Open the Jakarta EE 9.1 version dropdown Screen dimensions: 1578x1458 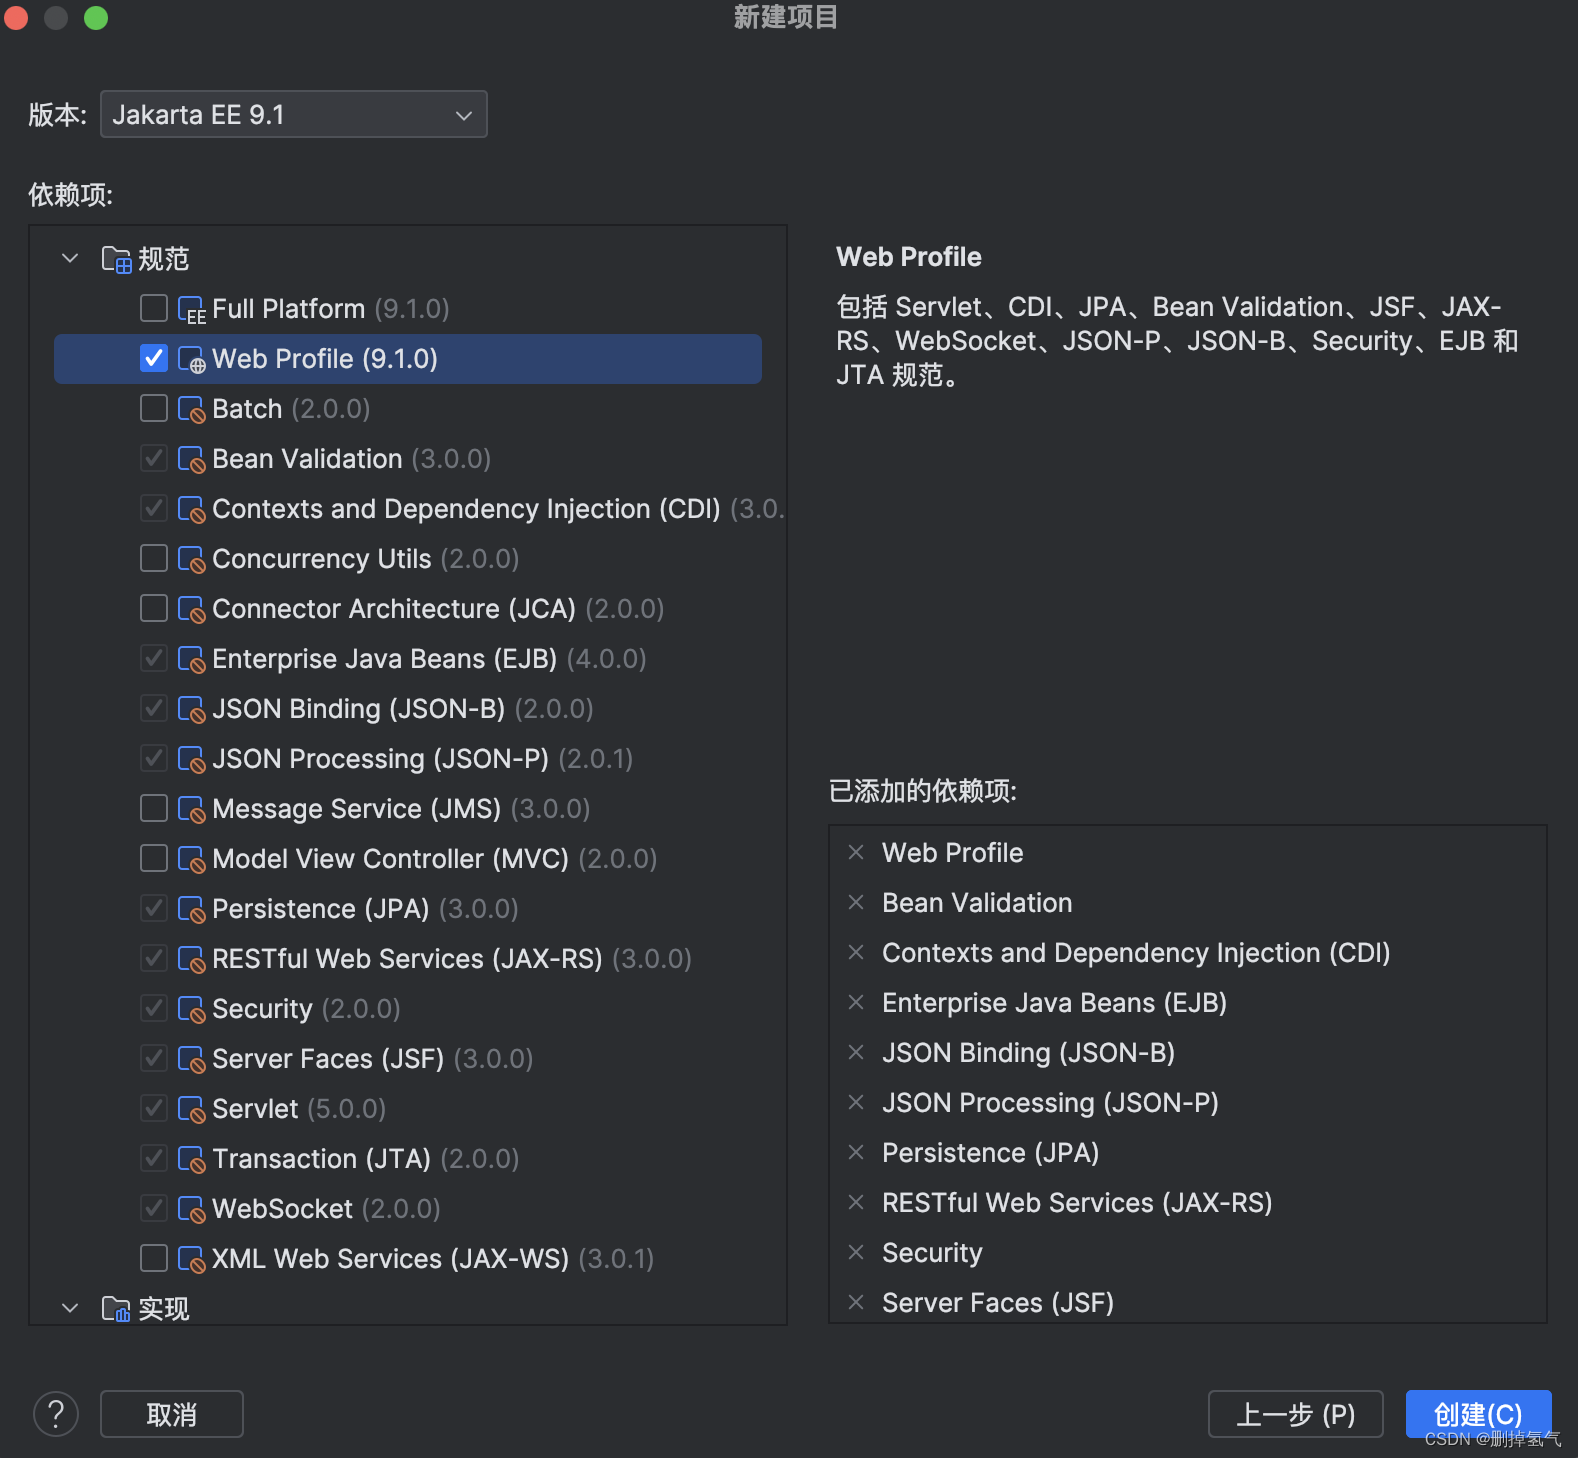coord(293,114)
